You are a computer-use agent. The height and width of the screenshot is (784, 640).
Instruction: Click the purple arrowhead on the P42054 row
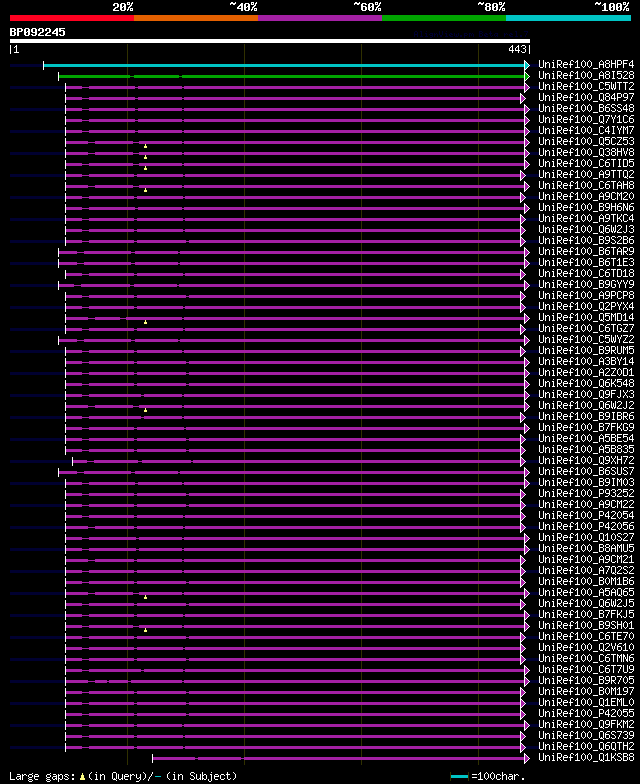[x=523, y=516]
